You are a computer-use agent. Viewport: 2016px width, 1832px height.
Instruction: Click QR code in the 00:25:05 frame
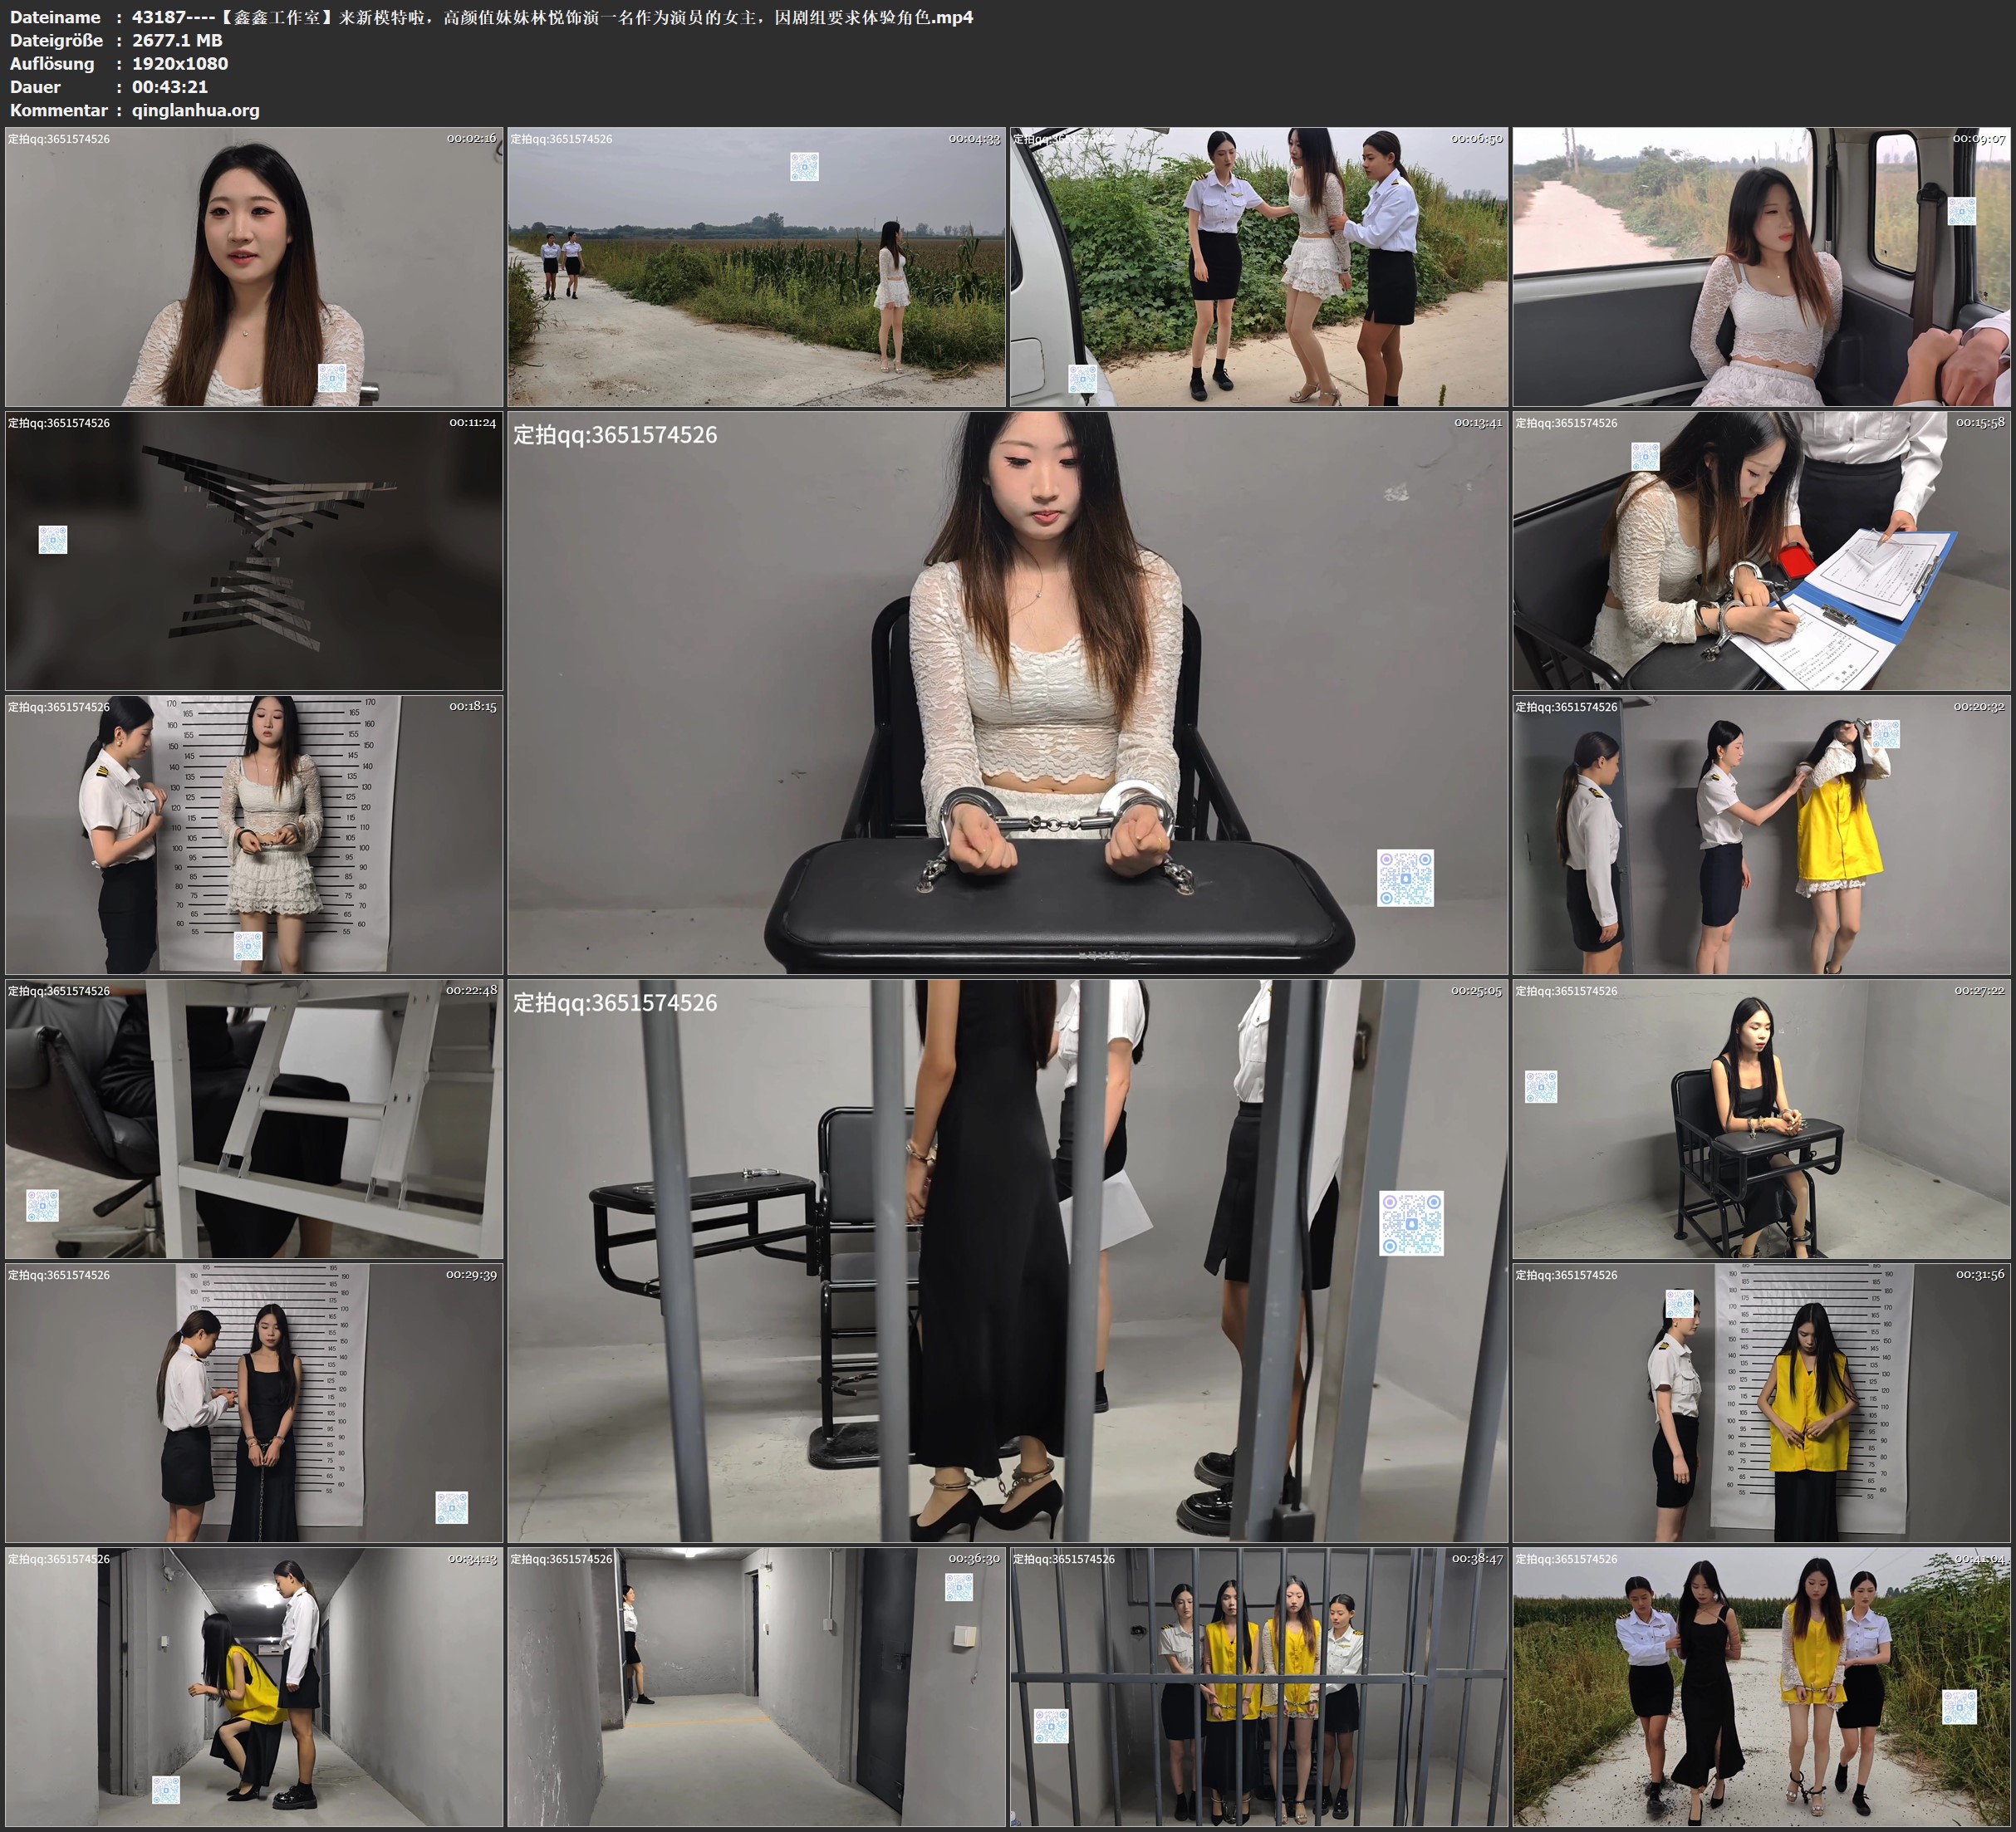1411,1223
